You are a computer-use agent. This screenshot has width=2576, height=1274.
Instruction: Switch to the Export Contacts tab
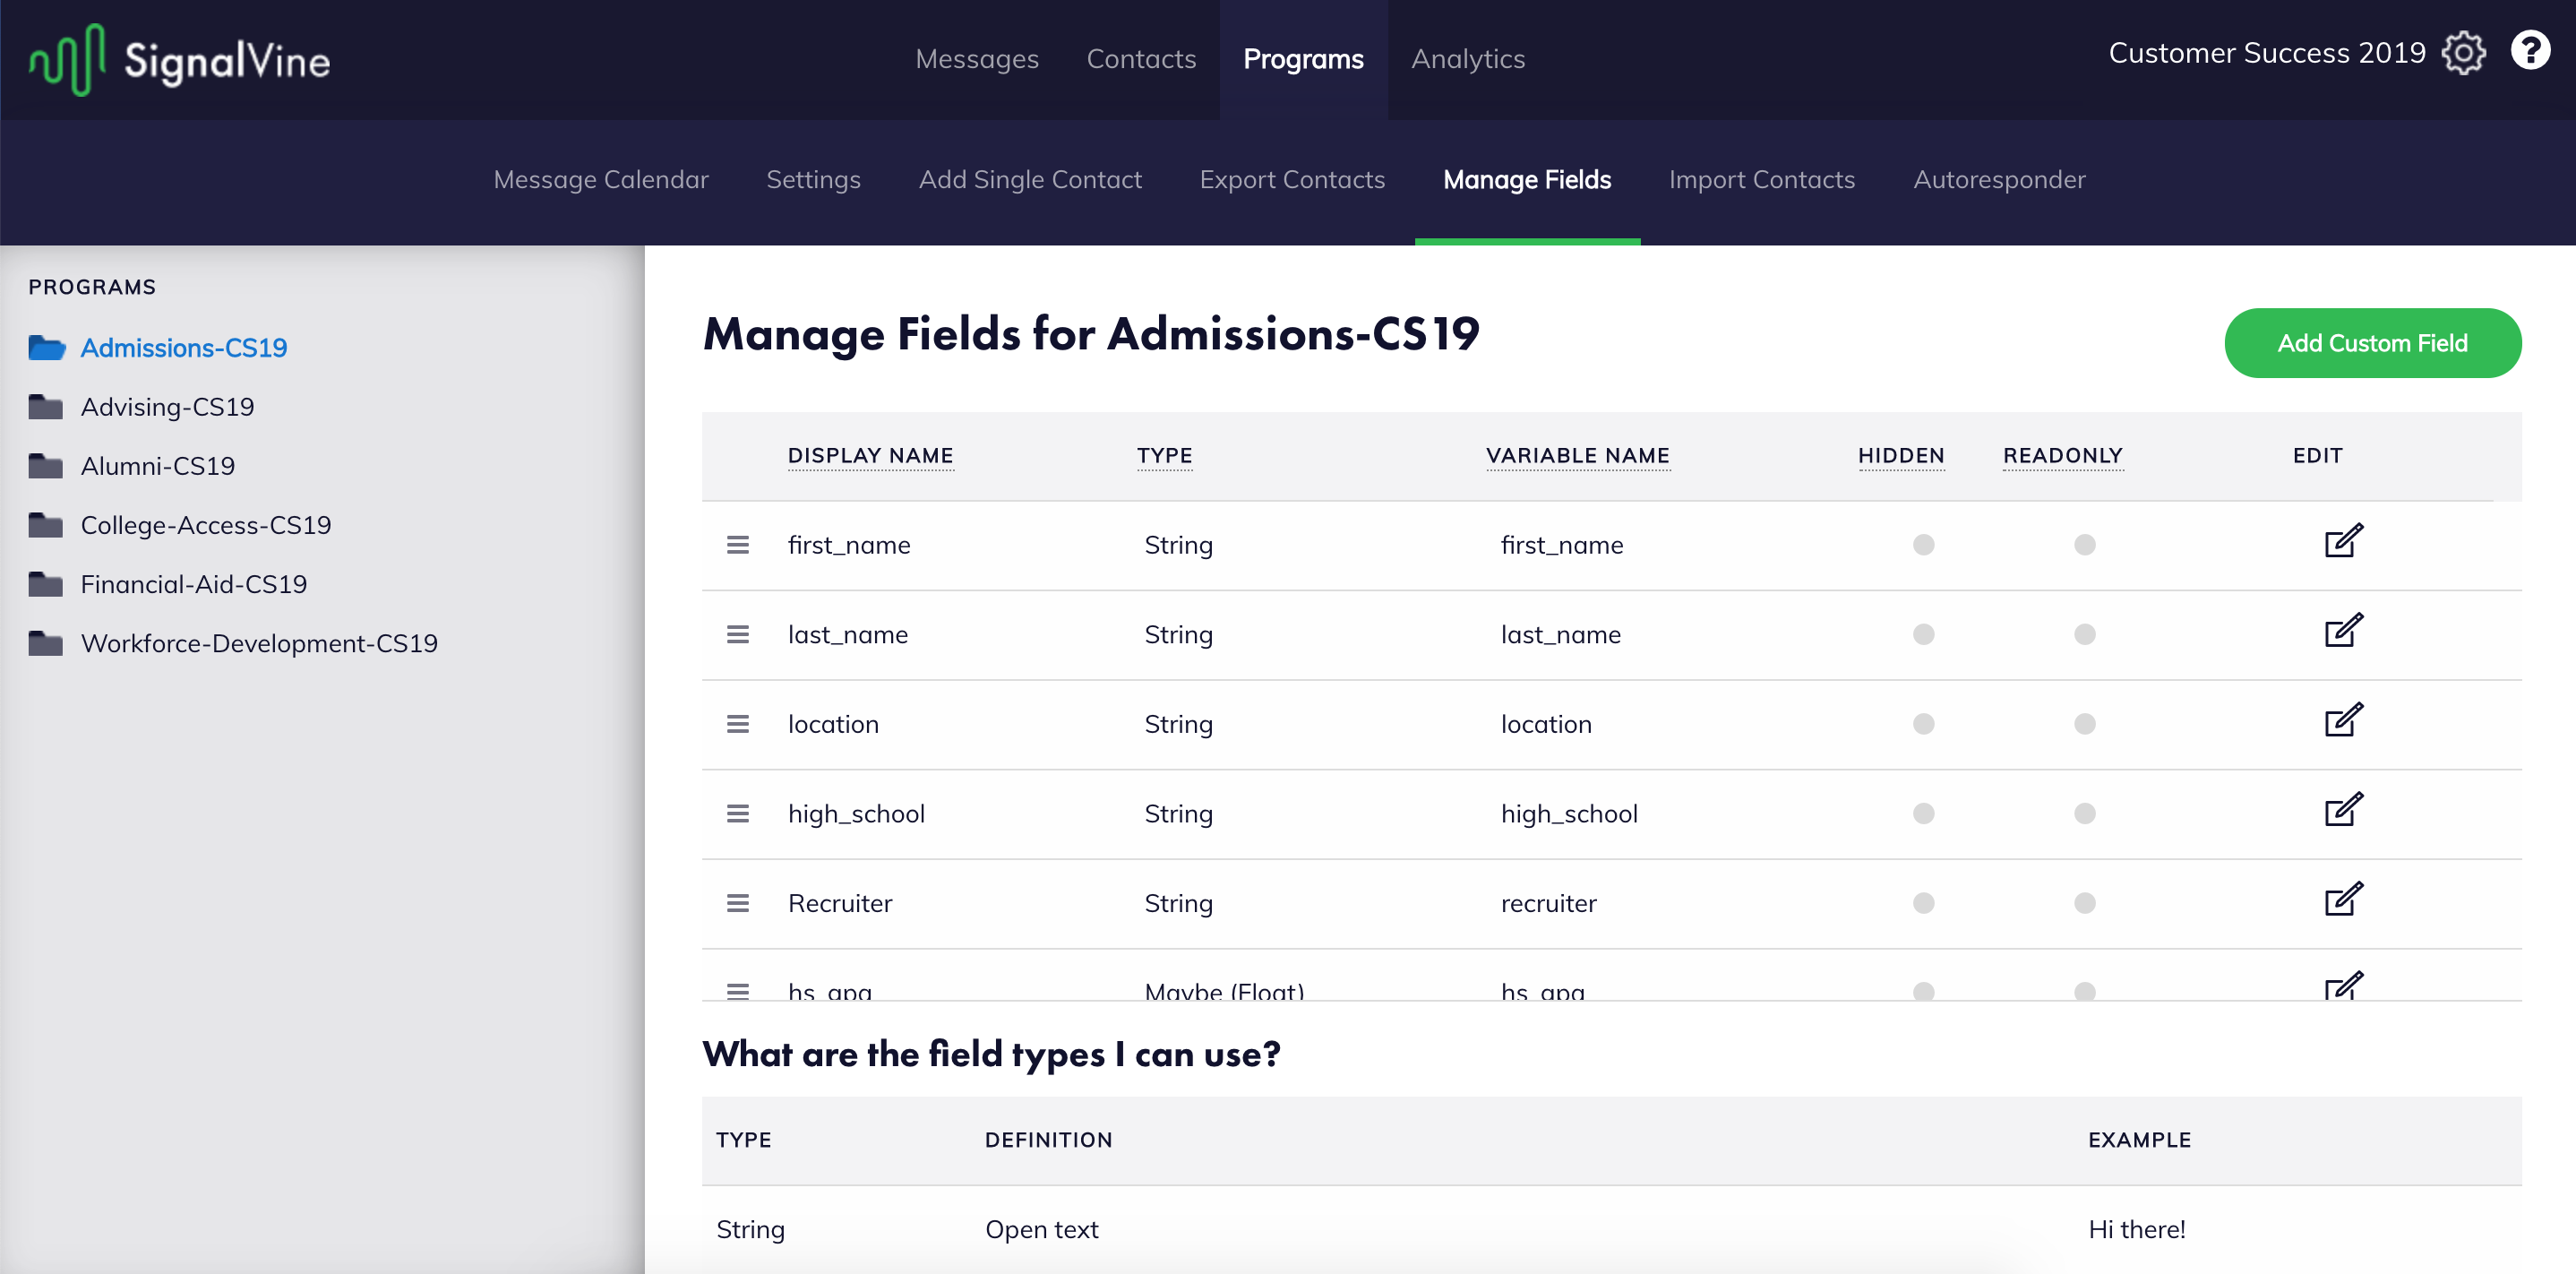point(1292,179)
